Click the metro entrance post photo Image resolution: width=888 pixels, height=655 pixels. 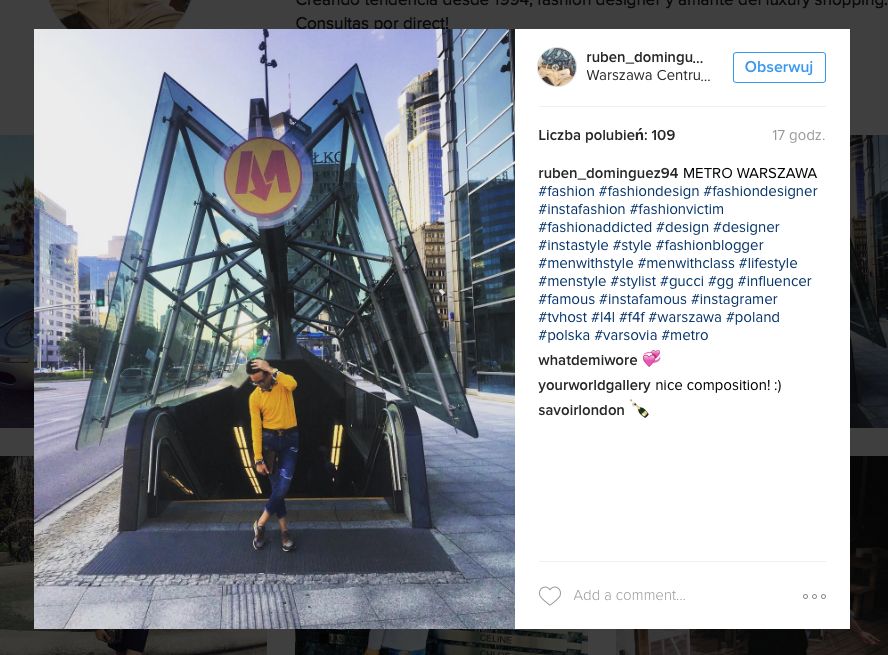(x=274, y=328)
